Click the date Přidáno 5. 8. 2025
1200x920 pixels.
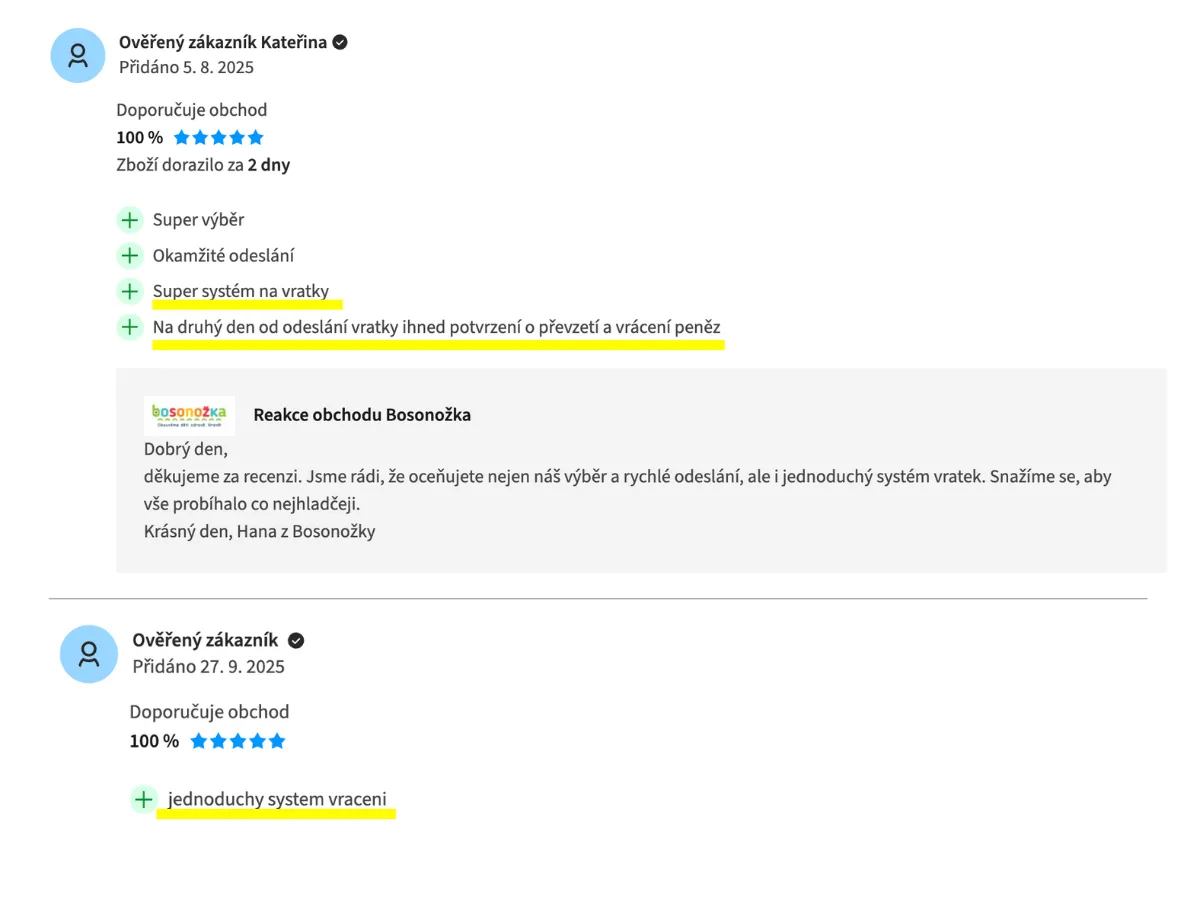186,68
